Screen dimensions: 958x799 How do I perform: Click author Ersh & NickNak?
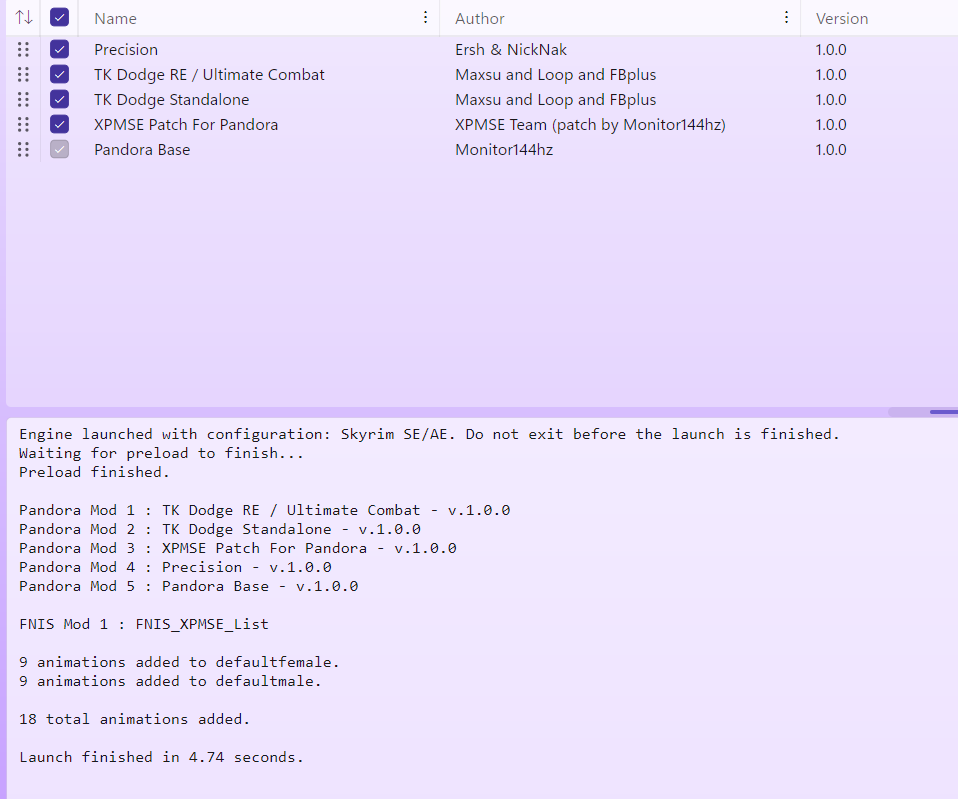(511, 49)
